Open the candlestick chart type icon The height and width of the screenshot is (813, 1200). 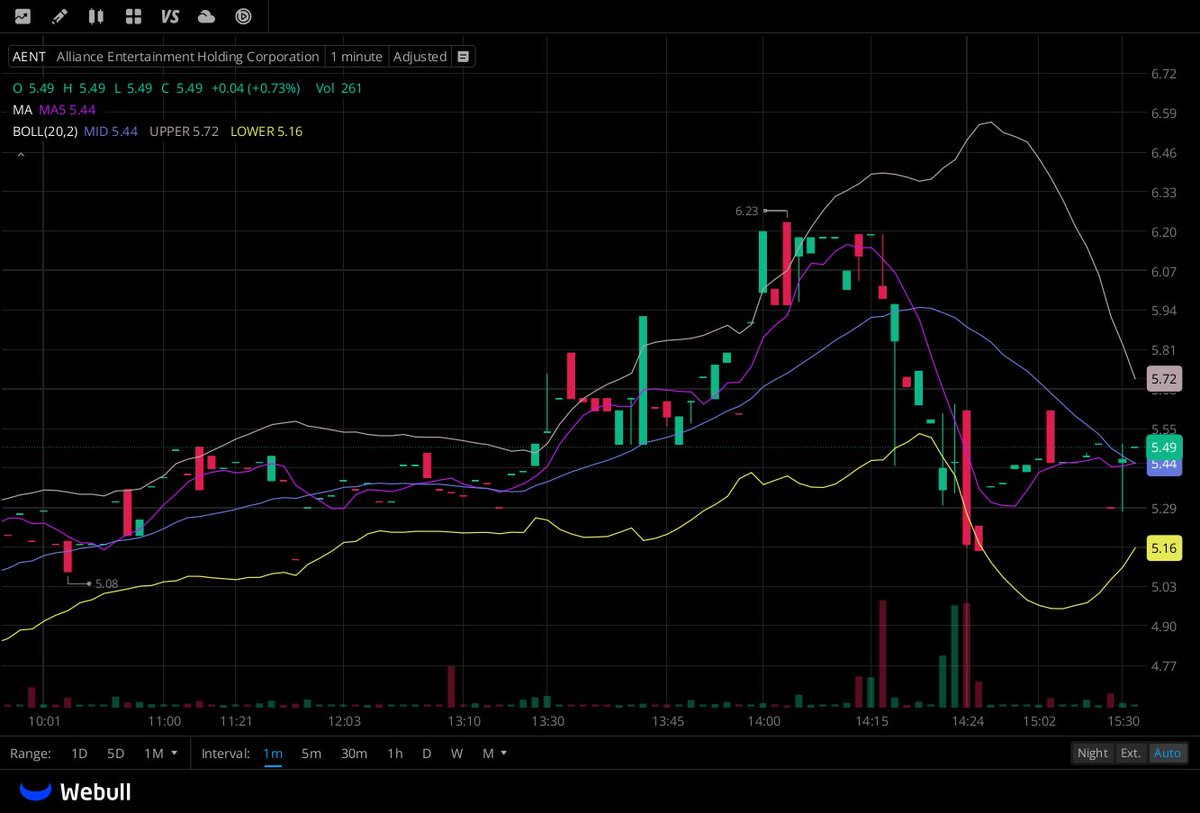point(96,16)
